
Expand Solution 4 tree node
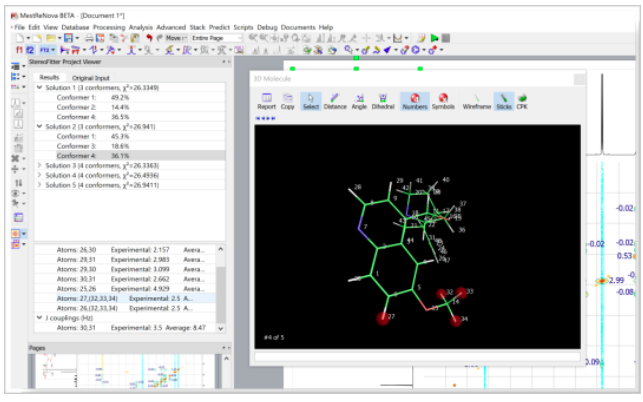(x=39, y=175)
